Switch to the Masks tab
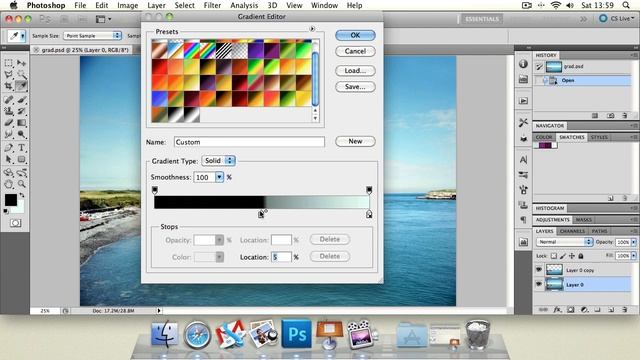This screenshot has width=640, height=360. (x=584, y=220)
